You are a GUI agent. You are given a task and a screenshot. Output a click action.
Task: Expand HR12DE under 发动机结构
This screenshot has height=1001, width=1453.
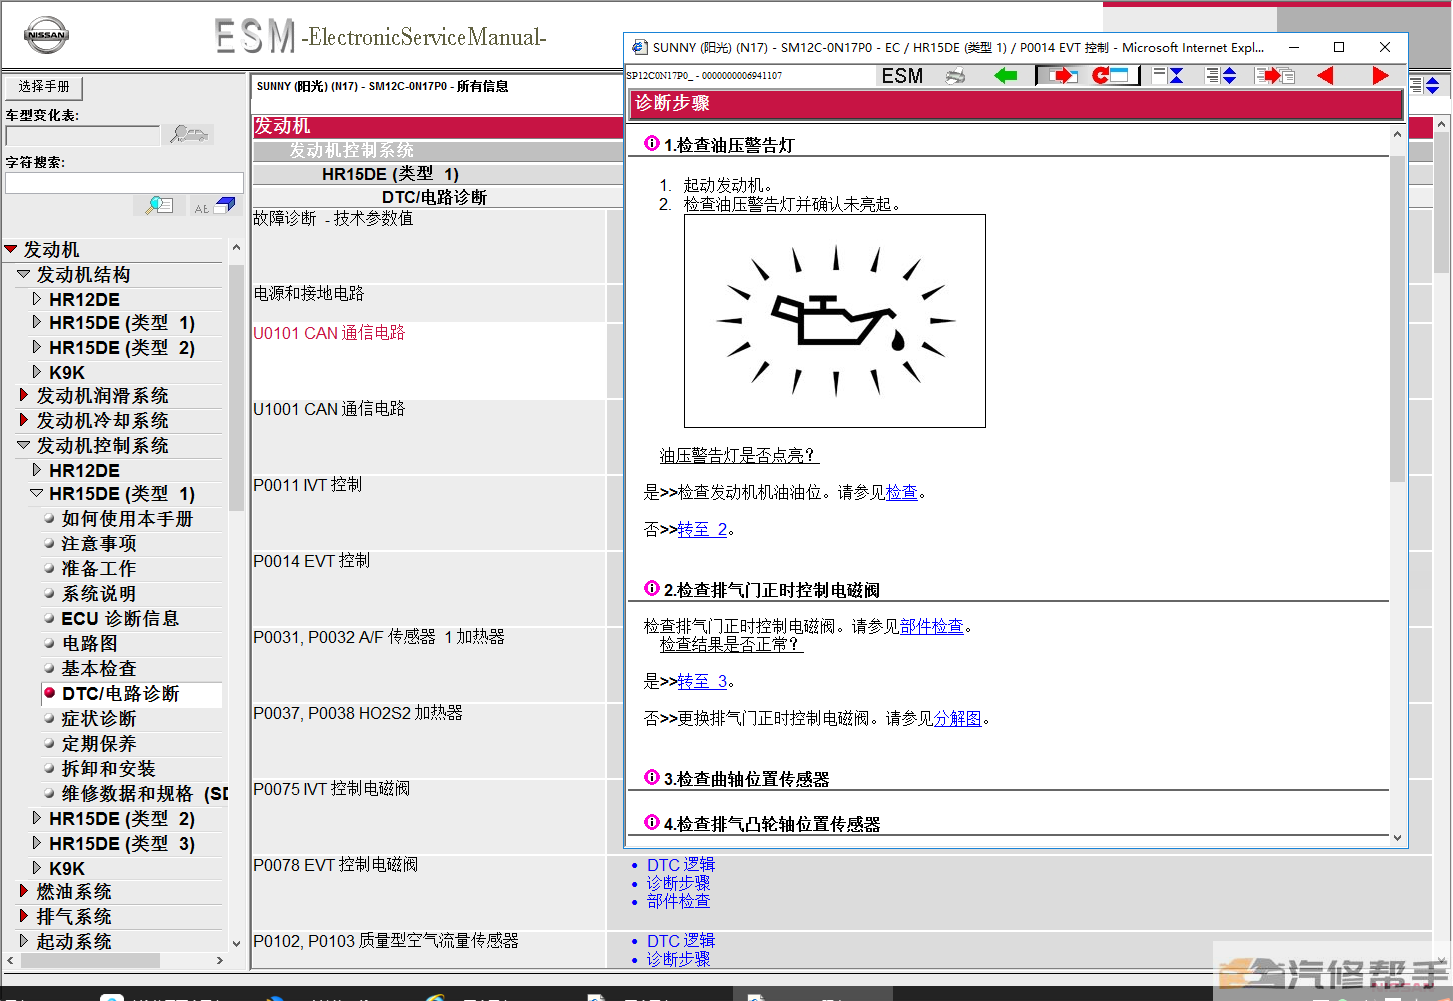coord(37,299)
